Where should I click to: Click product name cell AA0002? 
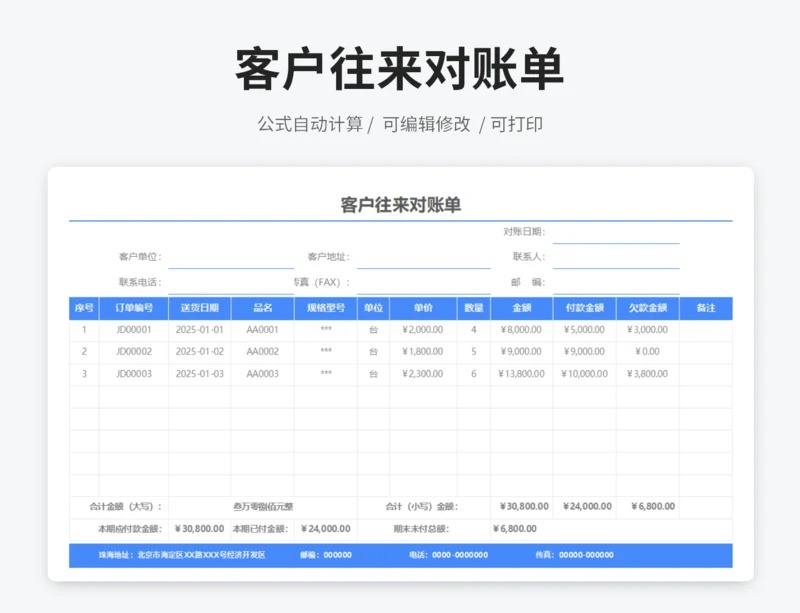coord(263,352)
